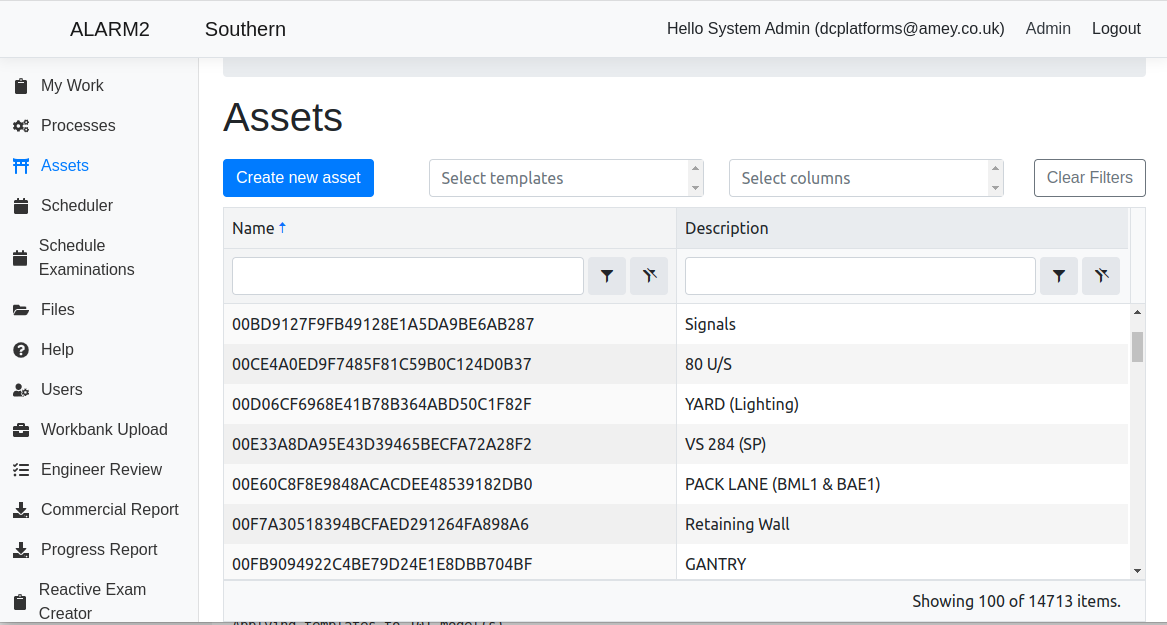The height and width of the screenshot is (625, 1167).
Task: Click the Clear Filters button
Action: pos(1090,178)
